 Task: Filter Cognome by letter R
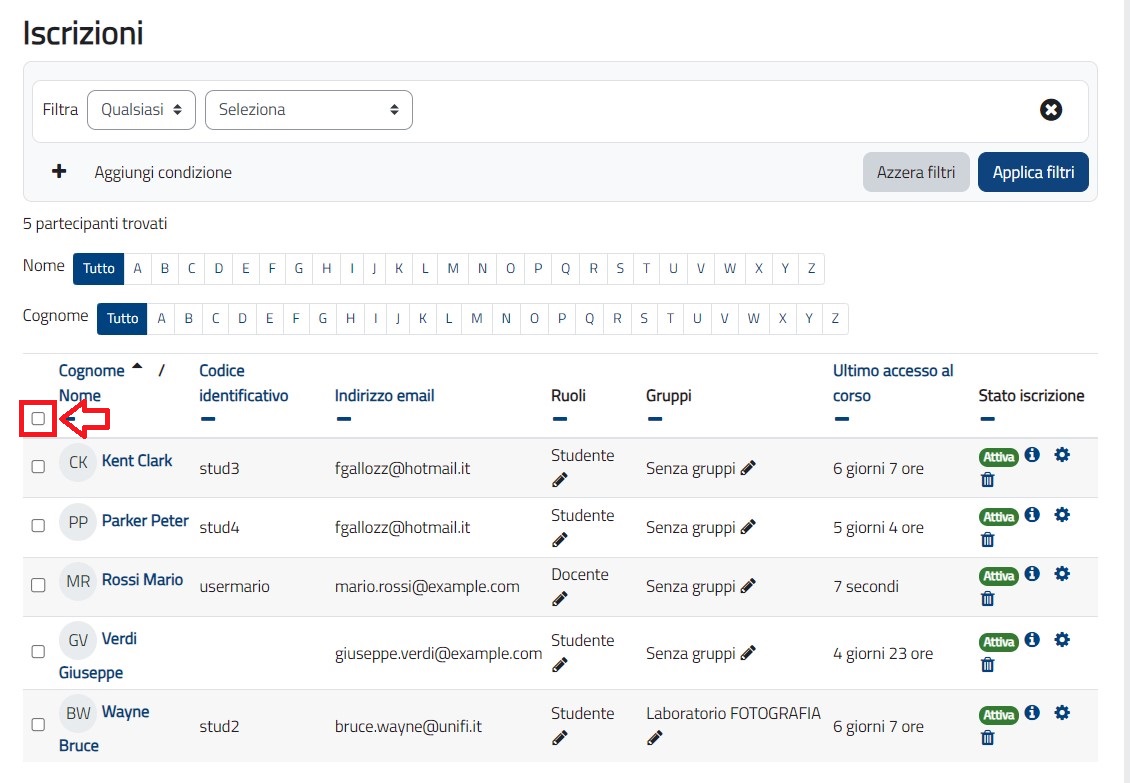(x=617, y=319)
